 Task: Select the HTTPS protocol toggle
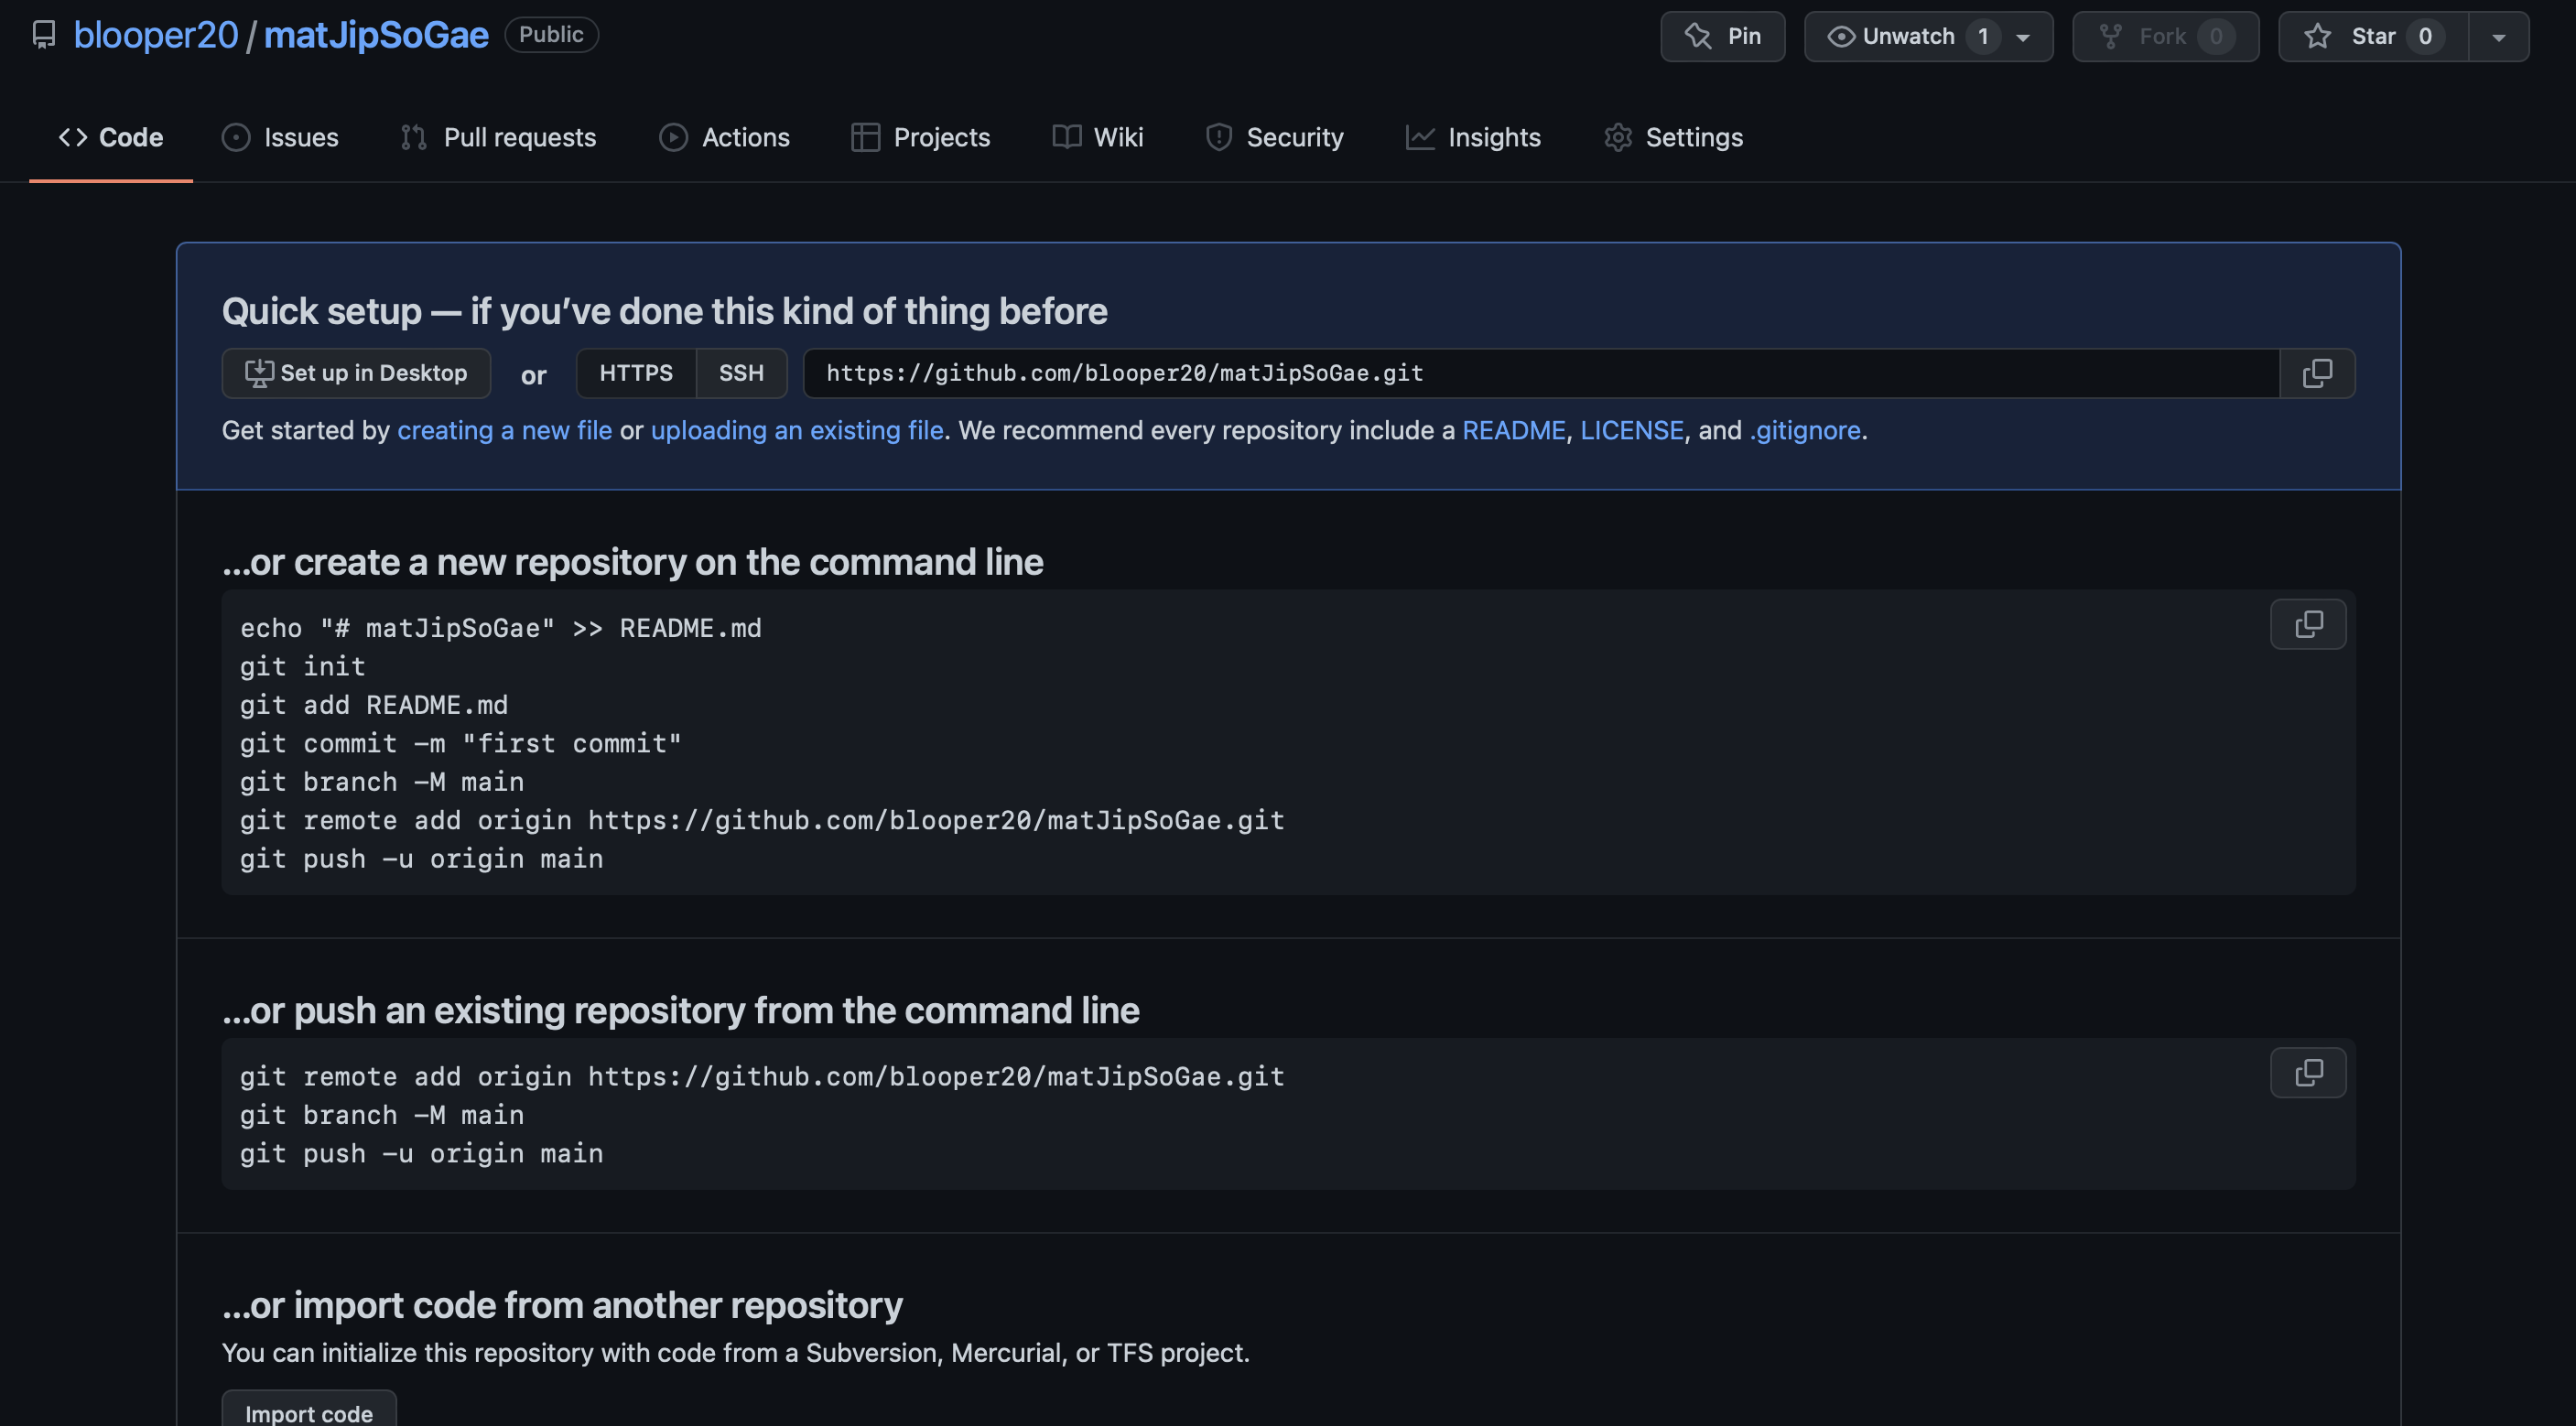pos(636,373)
